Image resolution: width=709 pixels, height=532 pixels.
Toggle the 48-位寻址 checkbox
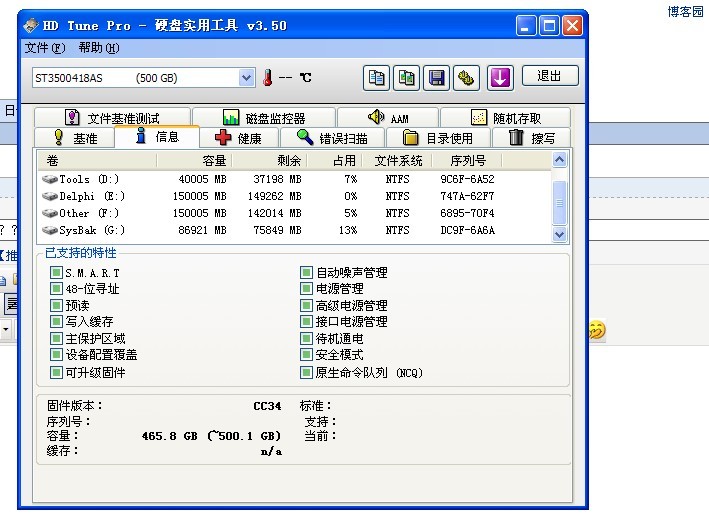click(x=56, y=288)
